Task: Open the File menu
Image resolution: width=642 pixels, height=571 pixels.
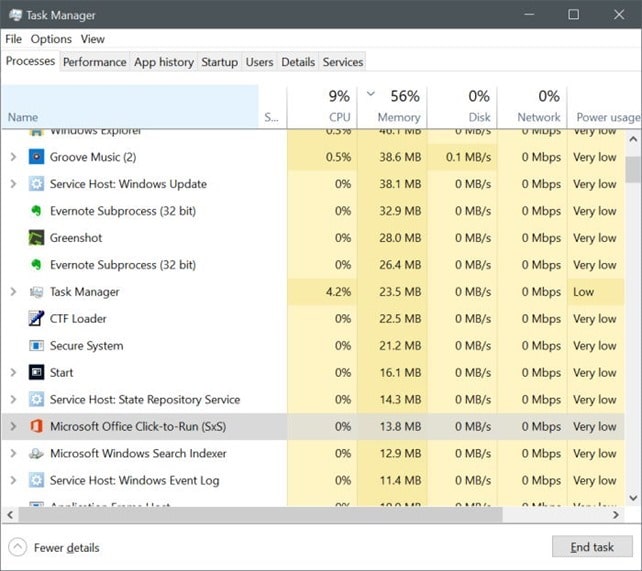Action: pos(14,39)
